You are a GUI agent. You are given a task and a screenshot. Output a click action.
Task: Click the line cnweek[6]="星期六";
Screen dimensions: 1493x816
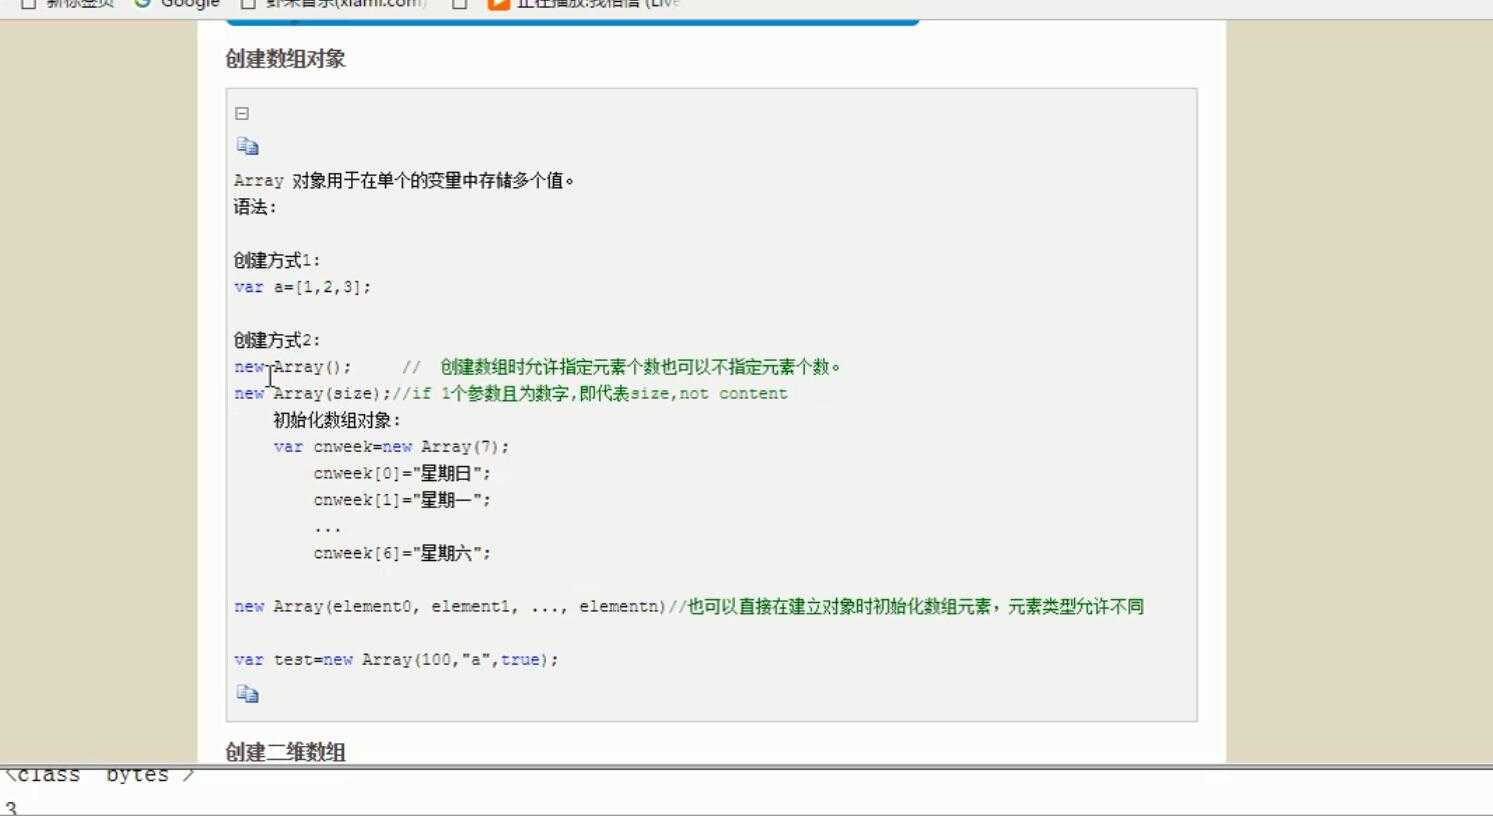(x=402, y=553)
